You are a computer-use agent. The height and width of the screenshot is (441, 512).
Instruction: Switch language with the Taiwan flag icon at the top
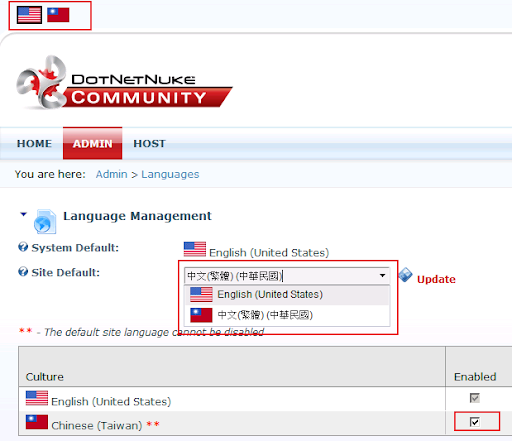click(x=58, y=15)
